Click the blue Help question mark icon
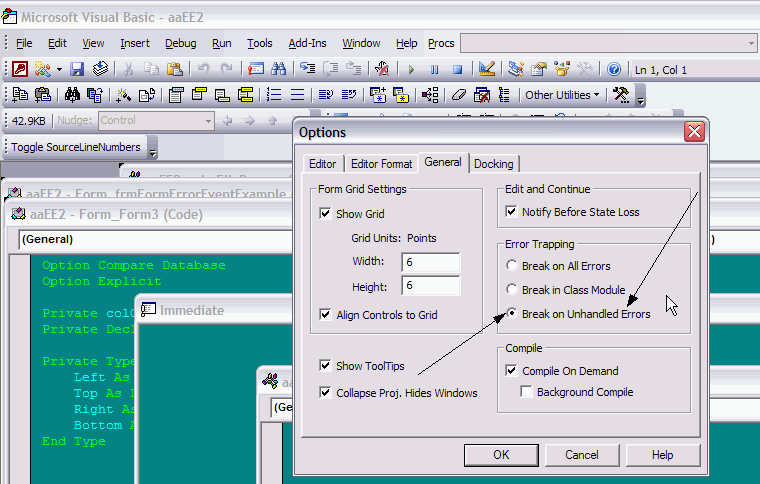Viewport: 760px width, 484px height. coord(614,69)
